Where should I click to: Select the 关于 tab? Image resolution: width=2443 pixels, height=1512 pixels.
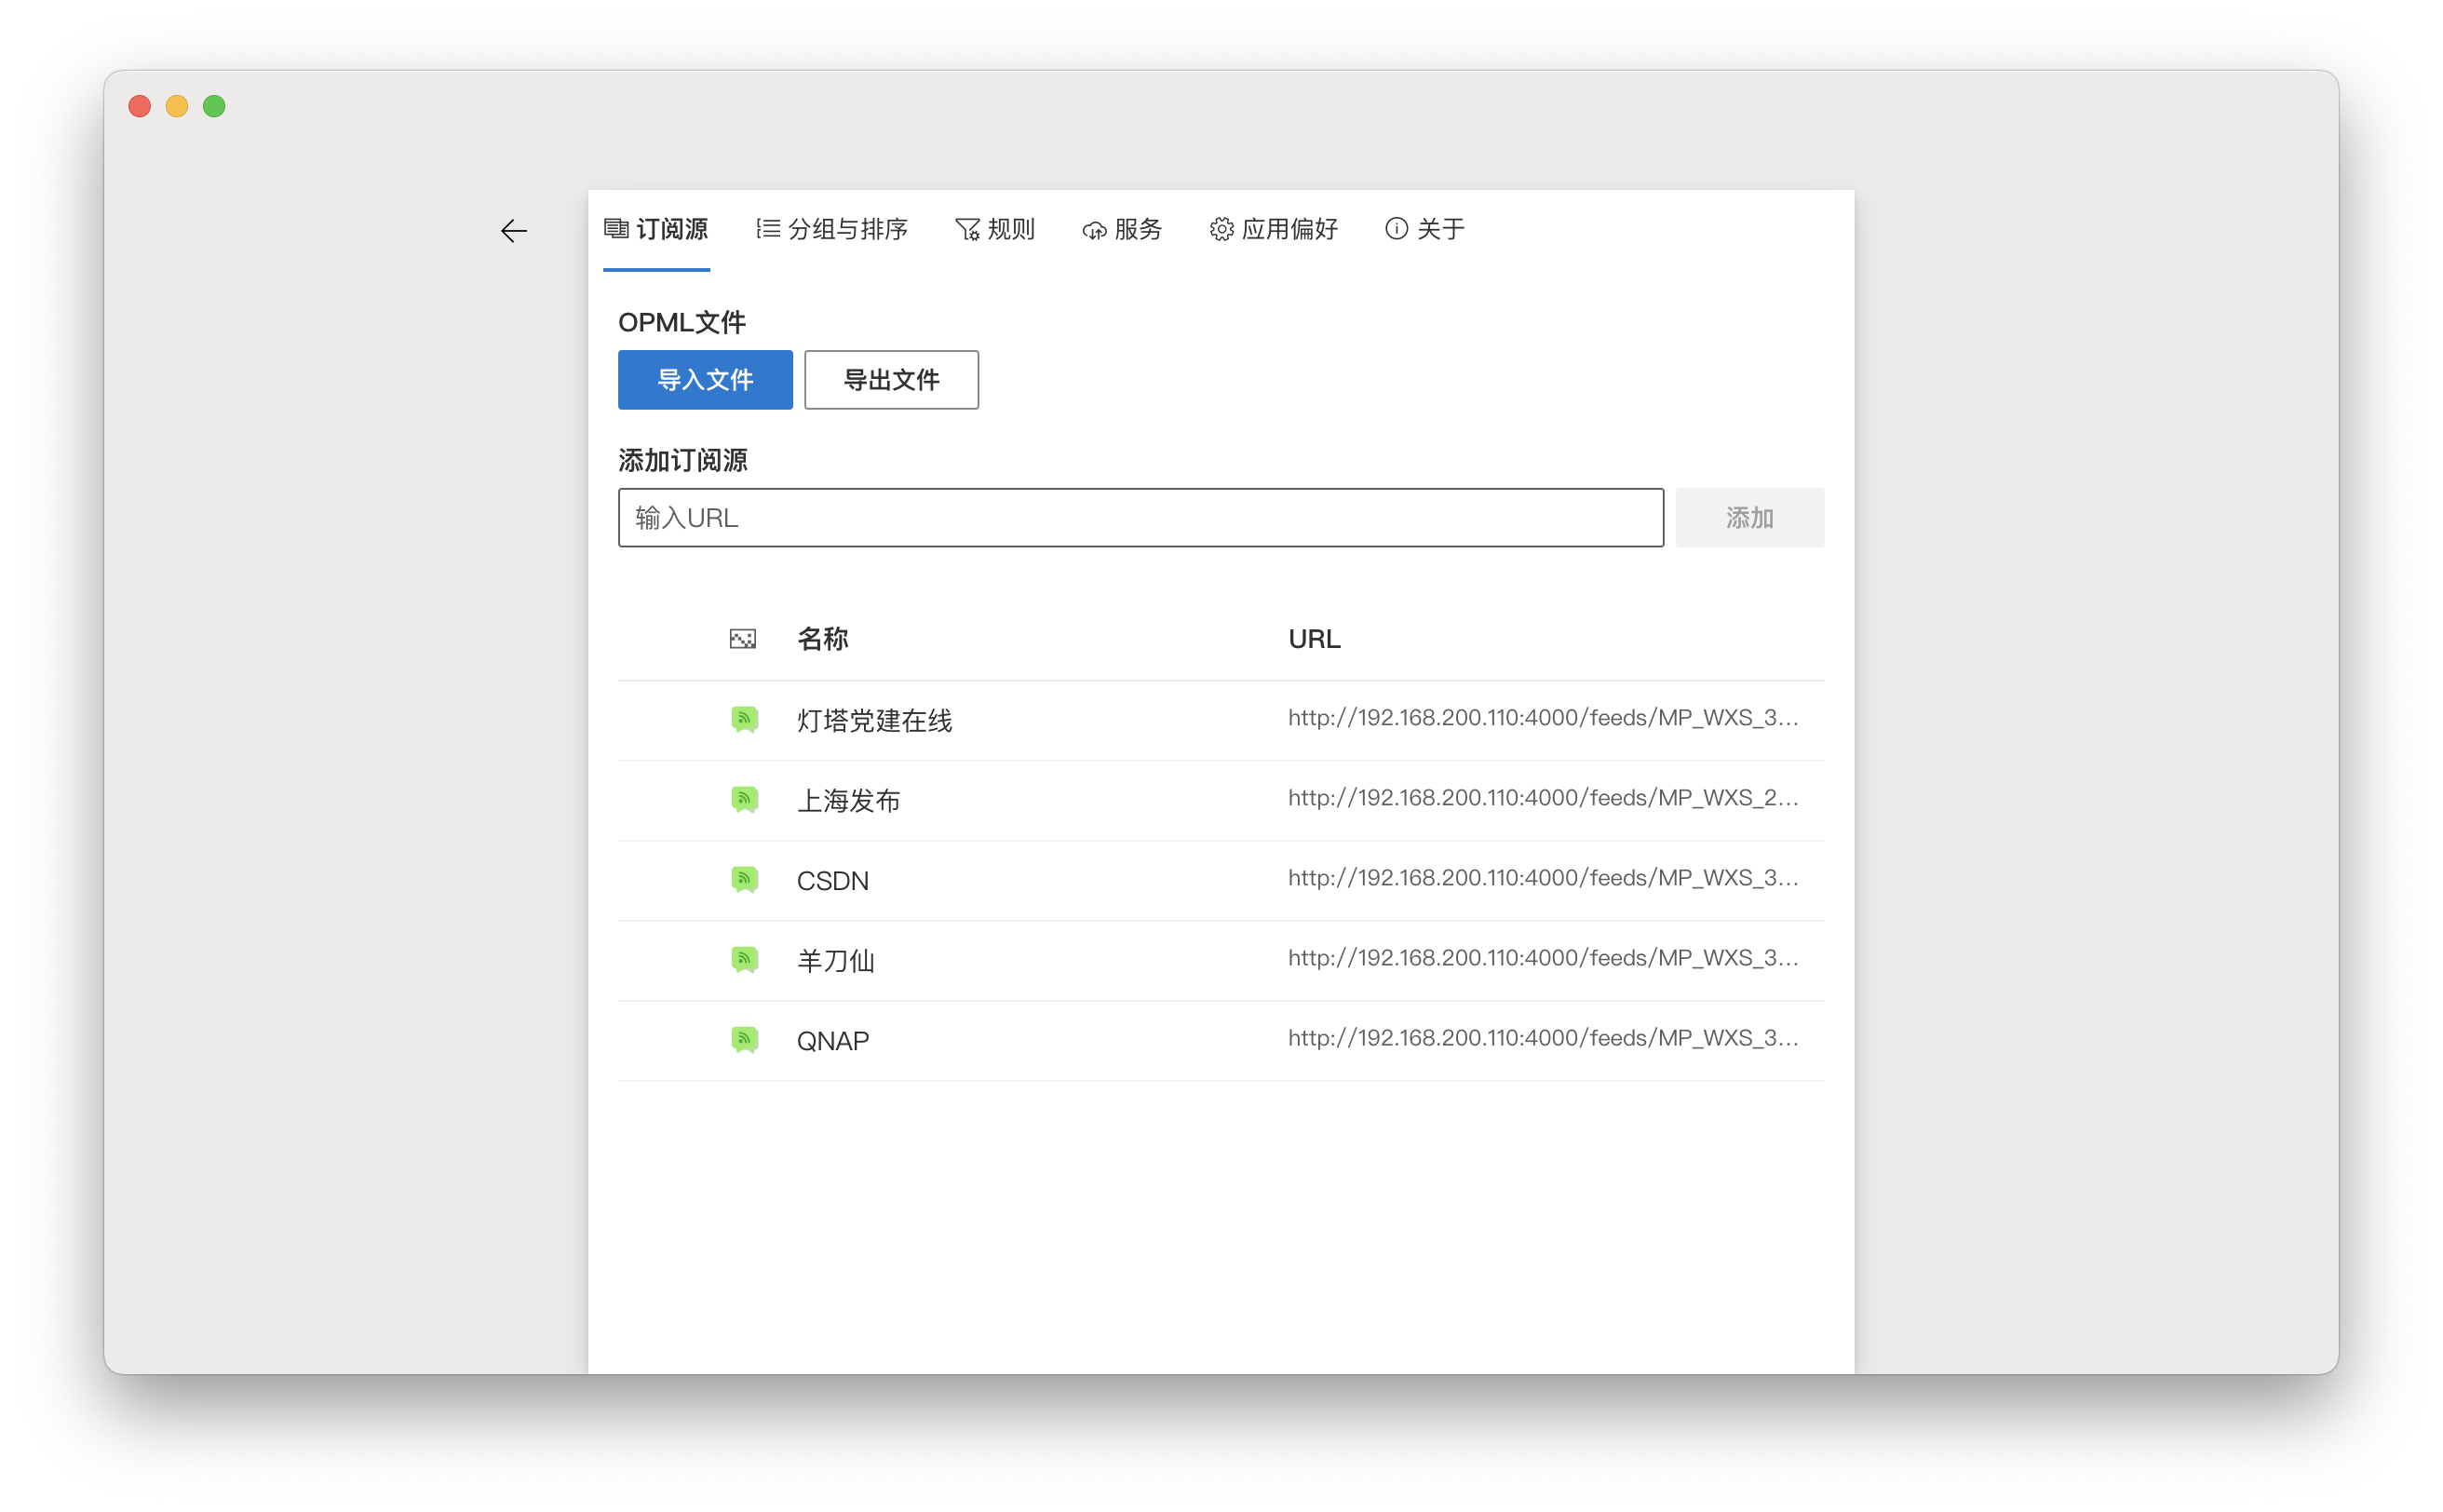[1424, 229]
